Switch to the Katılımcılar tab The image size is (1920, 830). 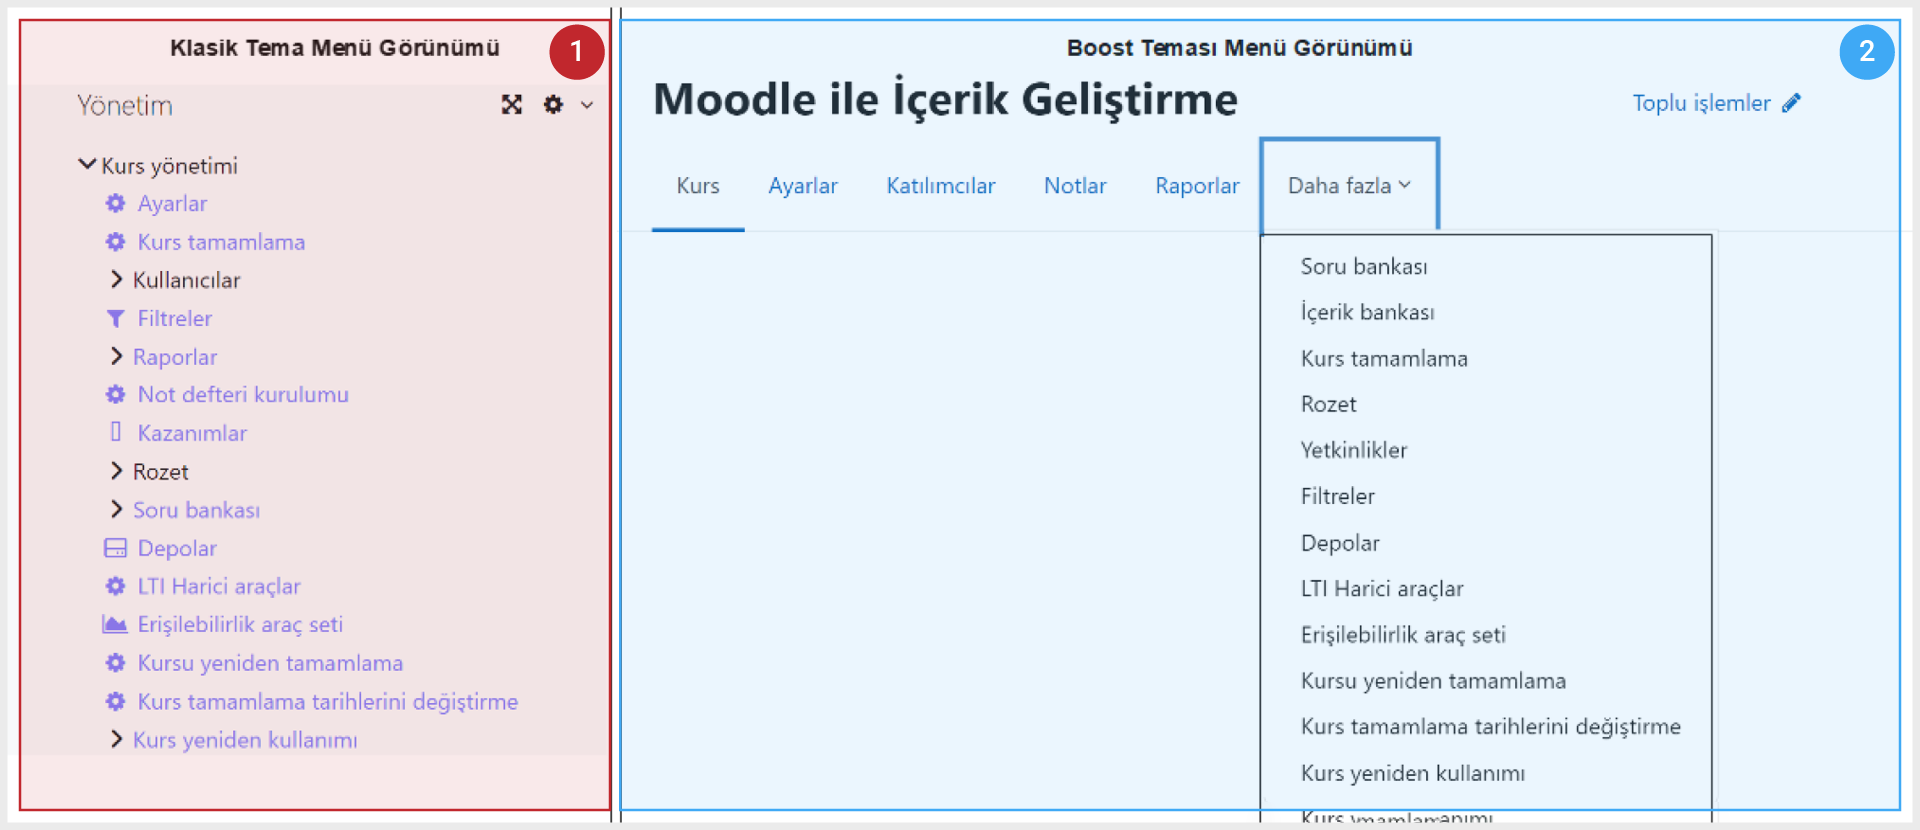(x=941, y=186)
